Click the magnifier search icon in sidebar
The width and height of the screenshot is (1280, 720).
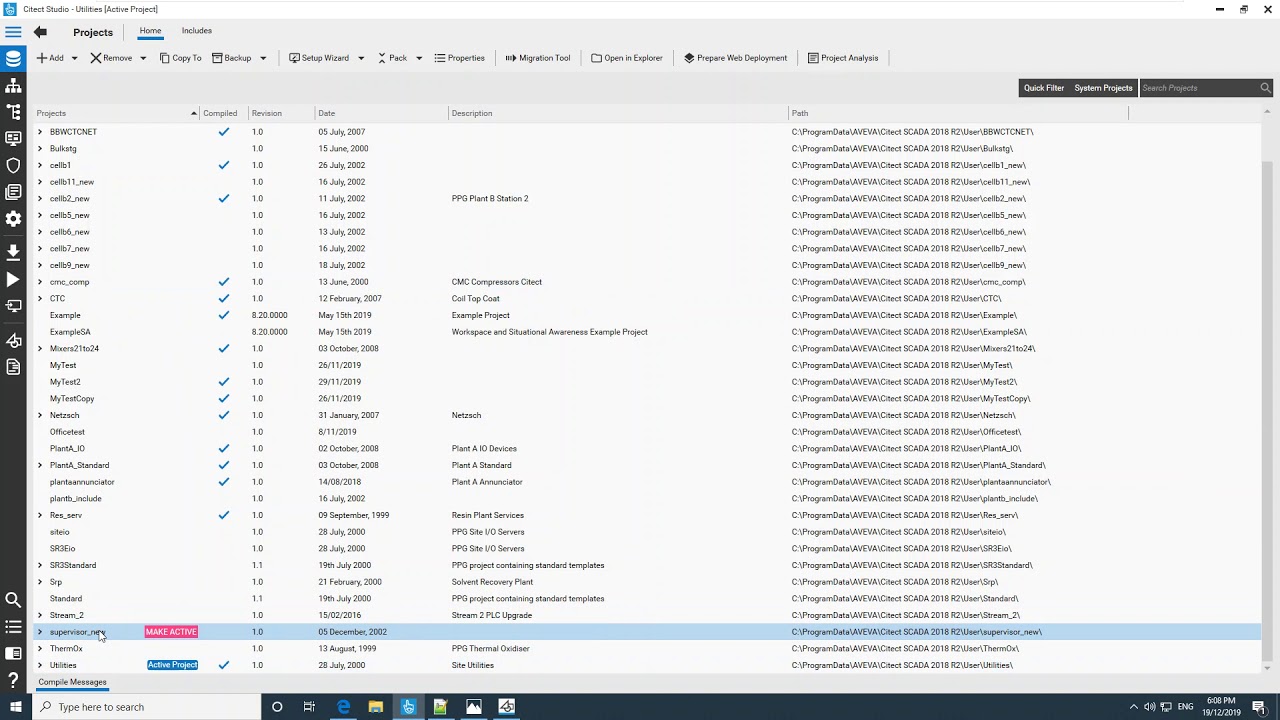pyautogui.click(x=13, y=600)
